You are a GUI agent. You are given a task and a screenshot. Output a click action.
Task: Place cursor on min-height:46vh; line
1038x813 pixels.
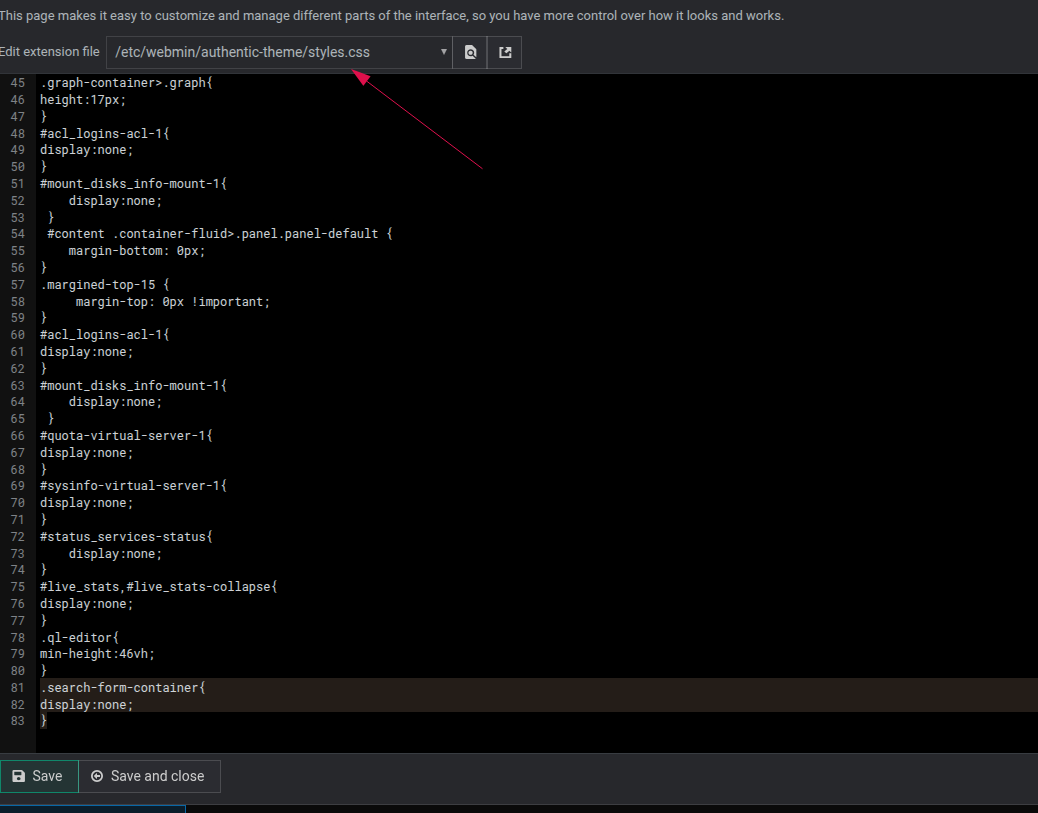click(x=98, y=654)
